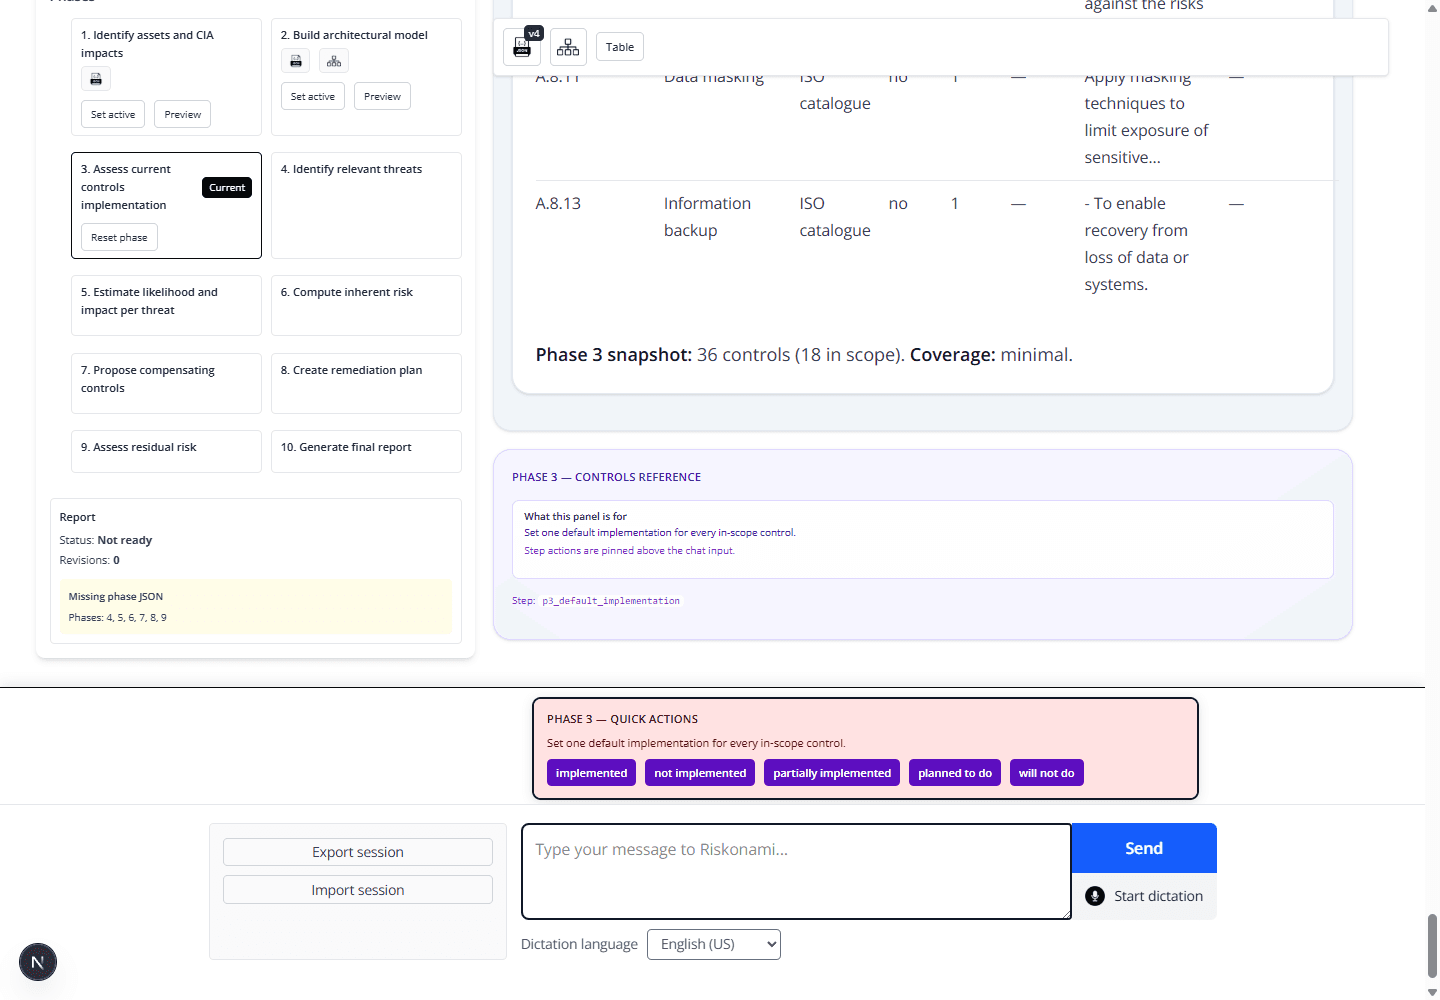Click the microphone icon next to Start dictation
Screen dimensions: 1440x1000
[1095, 896]
